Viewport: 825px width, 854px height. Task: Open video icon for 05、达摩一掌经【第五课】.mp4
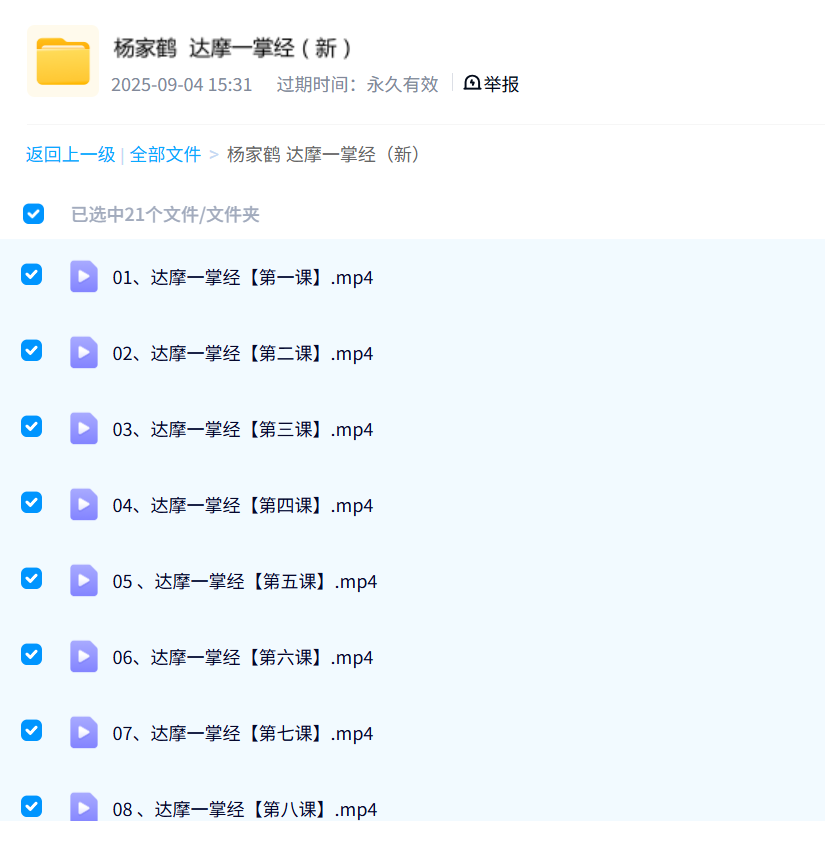[x=84, y=581]
